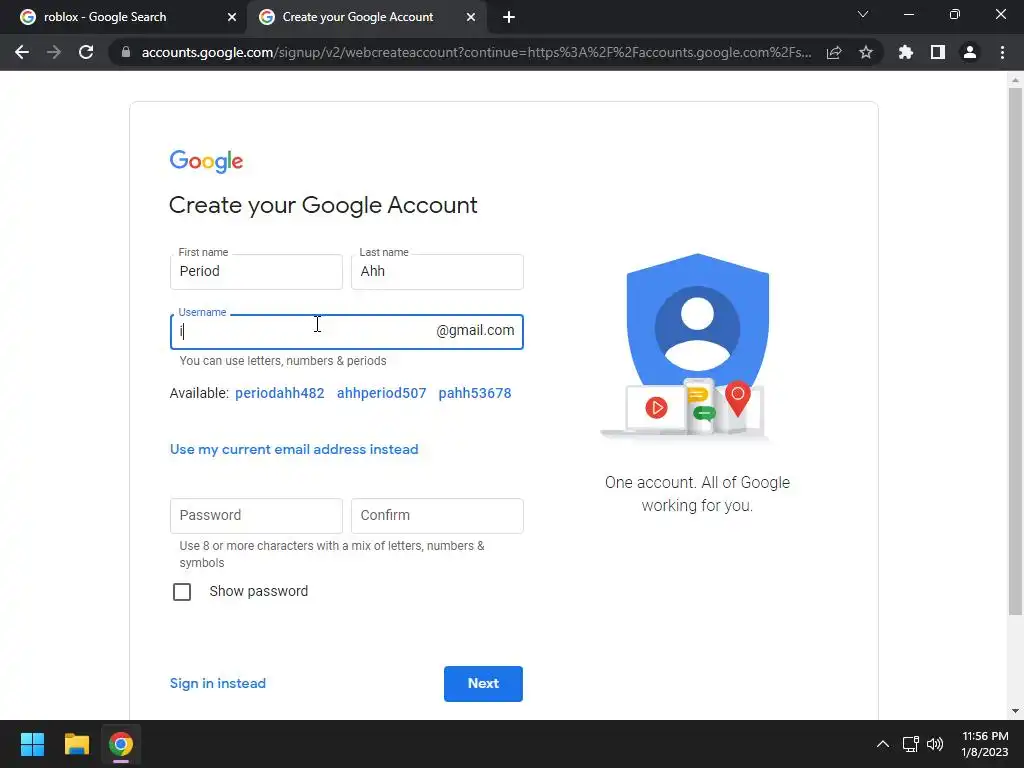Open a new browser tab
Viewport: 1024px width, 768px height.
pyautogui.click(x=509, y=18)
